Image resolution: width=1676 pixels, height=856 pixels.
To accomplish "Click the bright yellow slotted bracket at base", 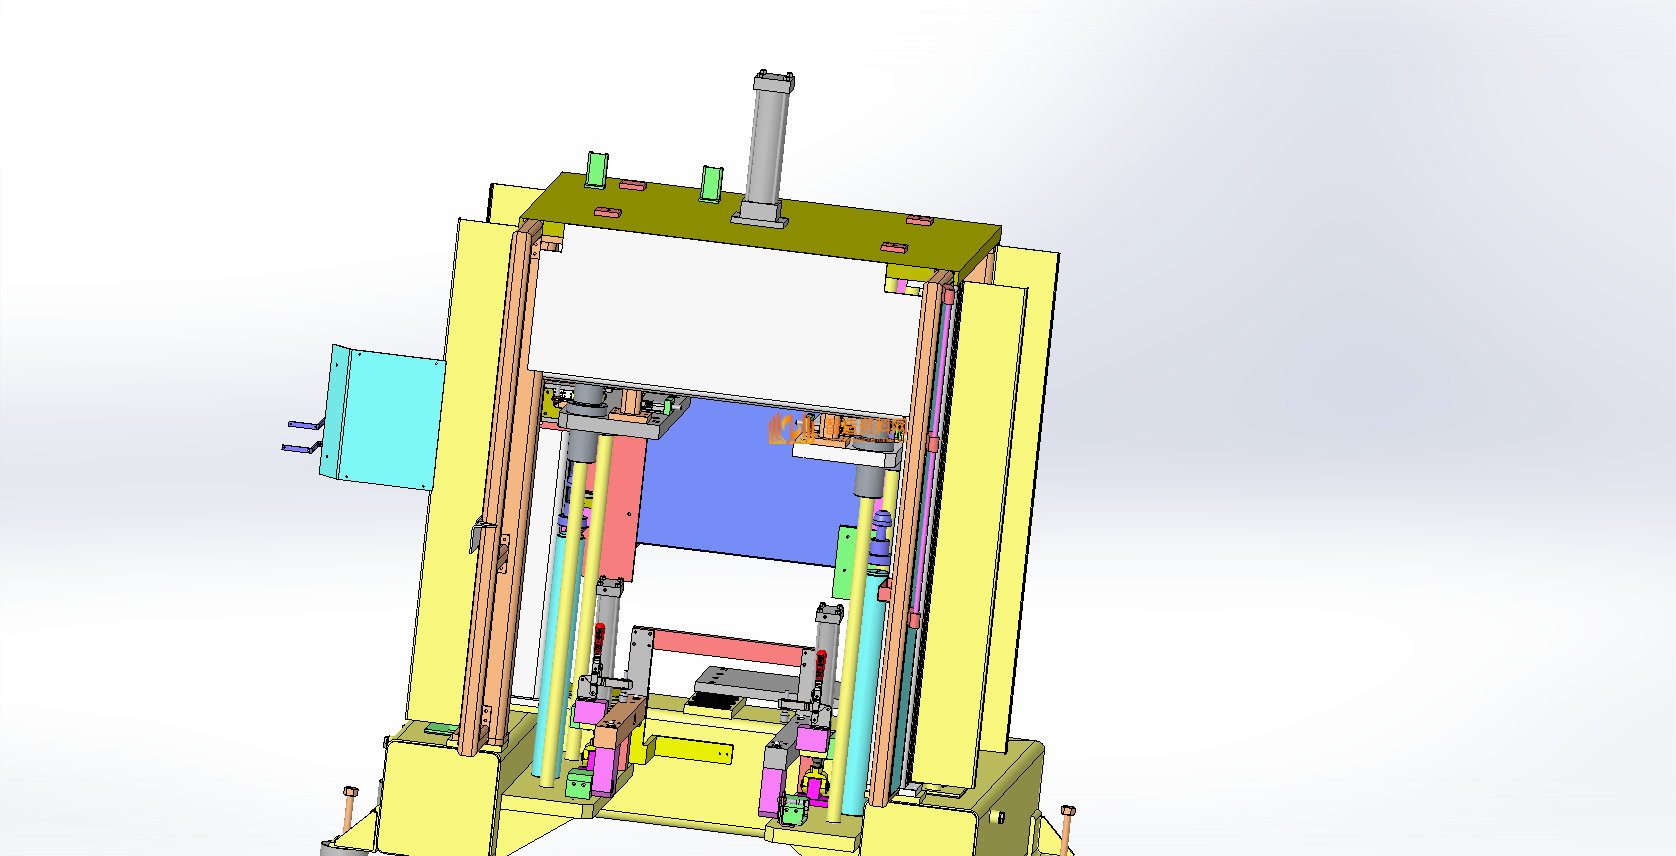I will point(690,748).
